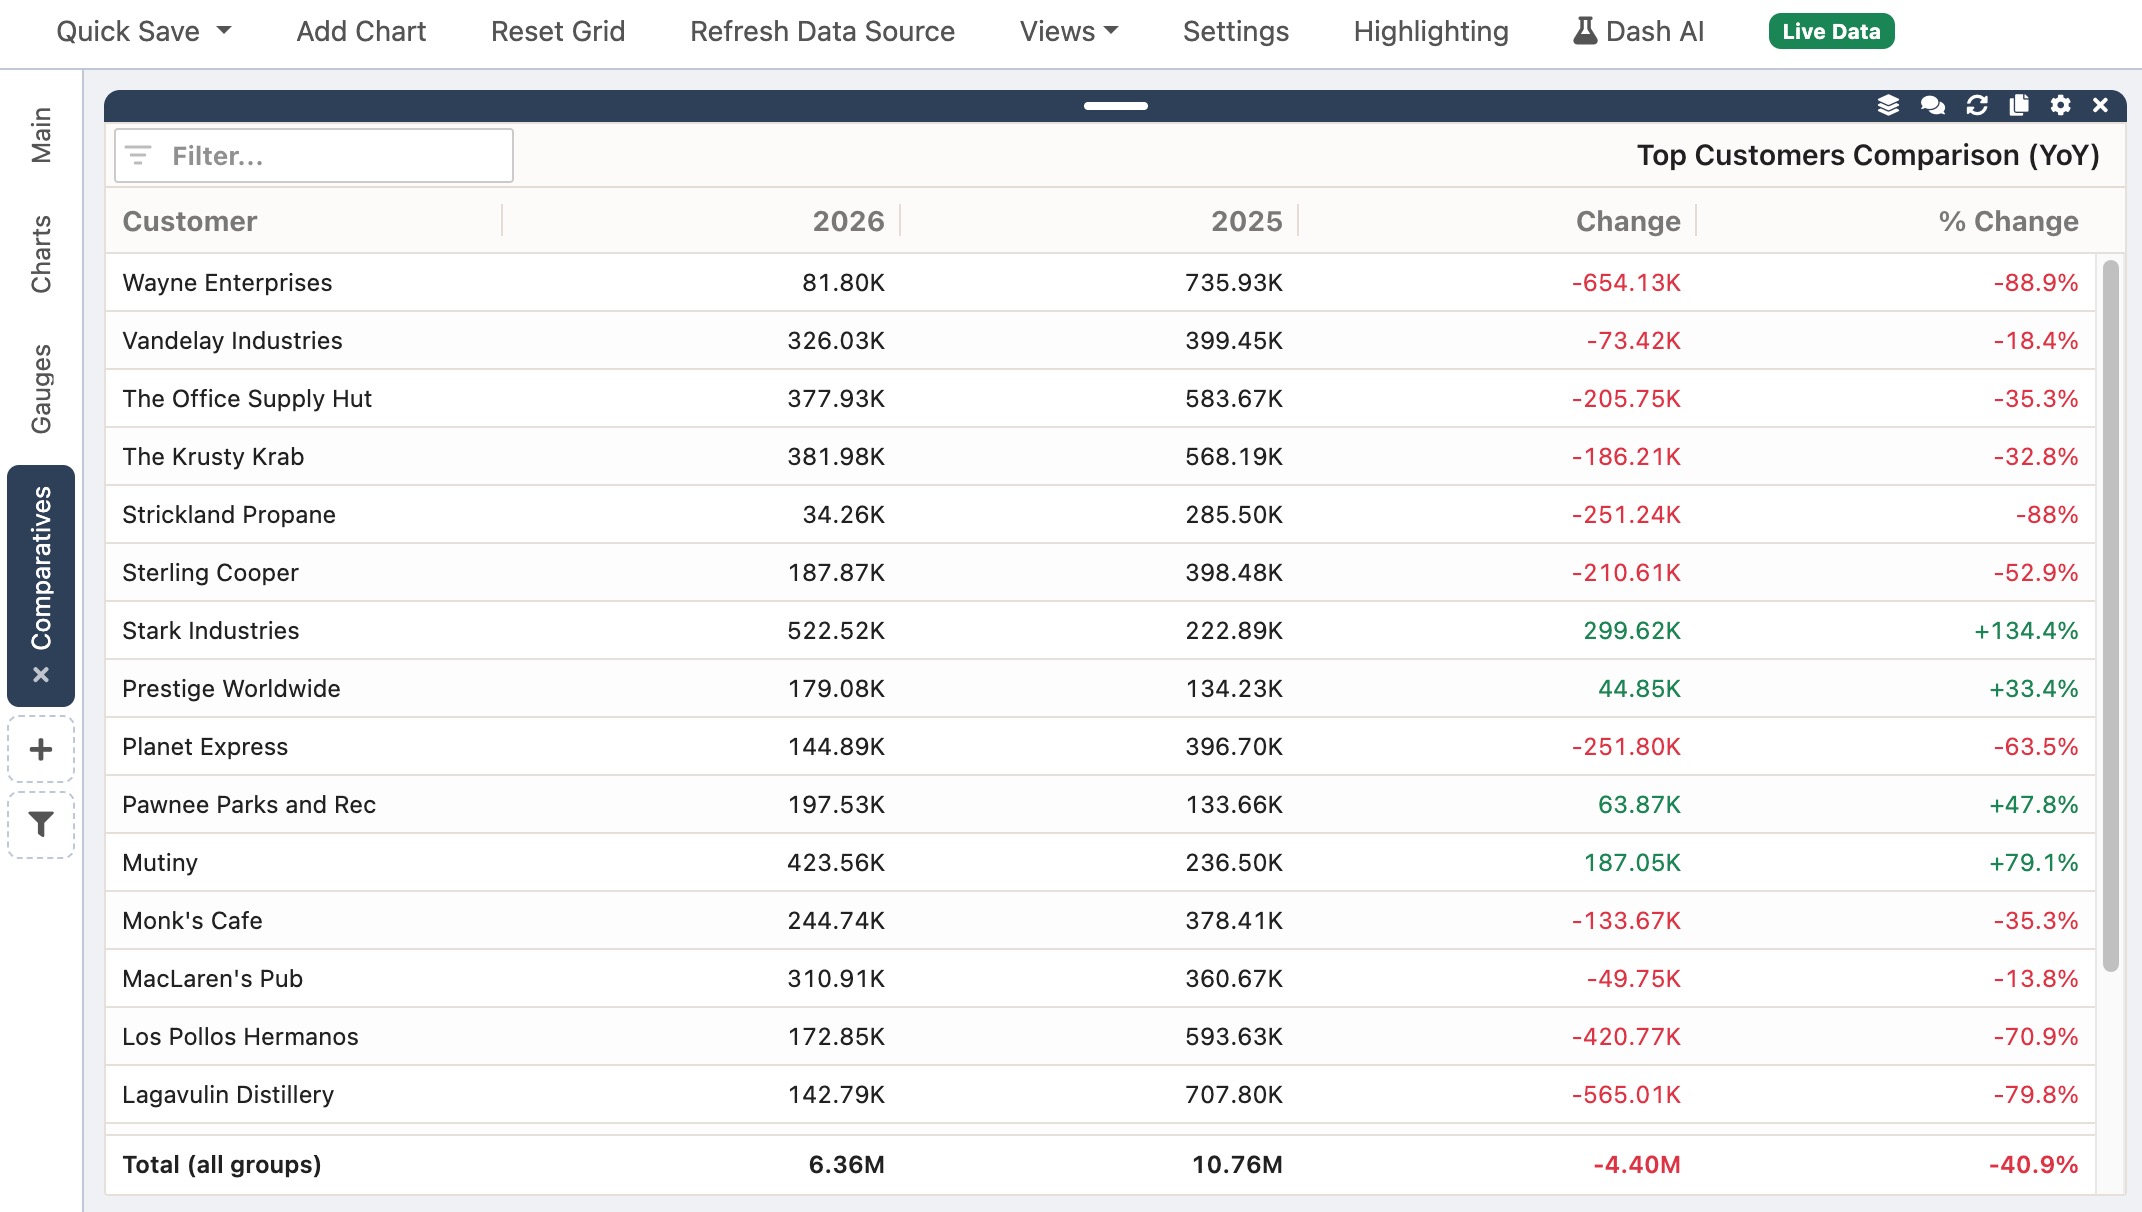Click Refresh Data Source
Viewport: 2142px width, 1212px height.
822,31
